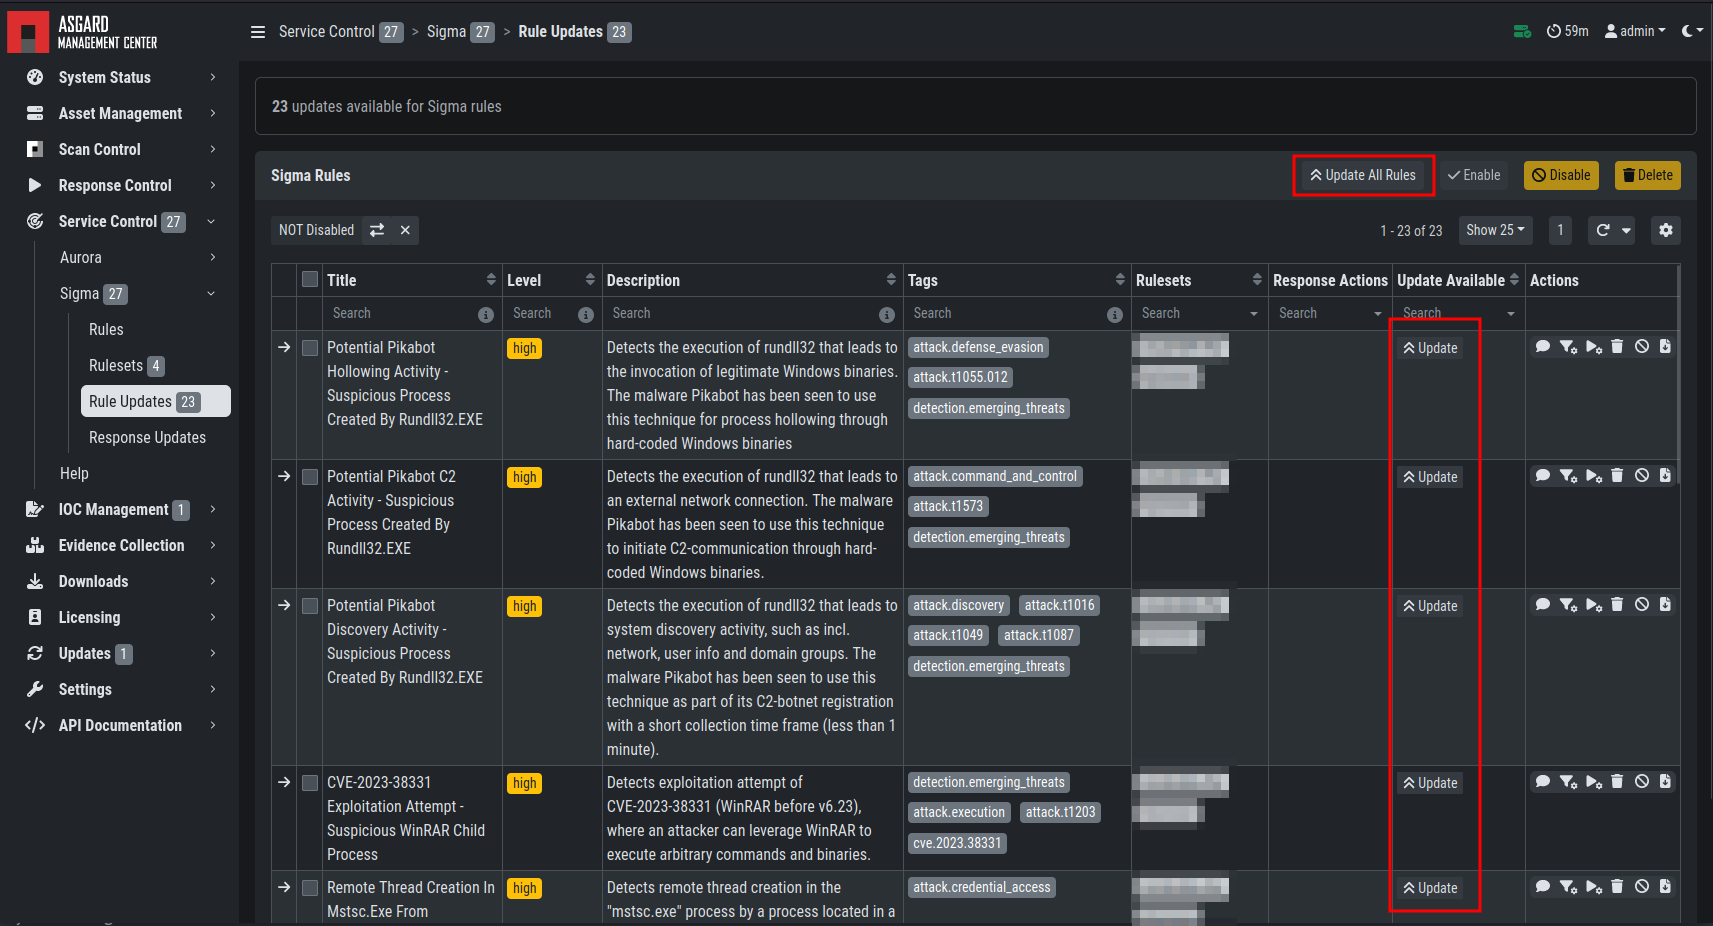Image resolution: width=1713 pixels, height=926 pixels.
Task: Open Evidence Collection in the sidebar
Action: [120, 545]
